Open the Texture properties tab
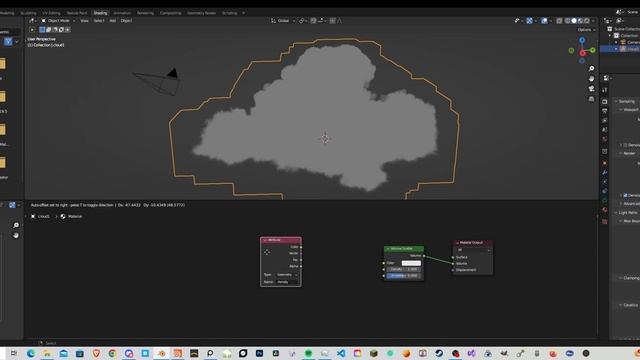640x360 pixels. coord(604,221)
